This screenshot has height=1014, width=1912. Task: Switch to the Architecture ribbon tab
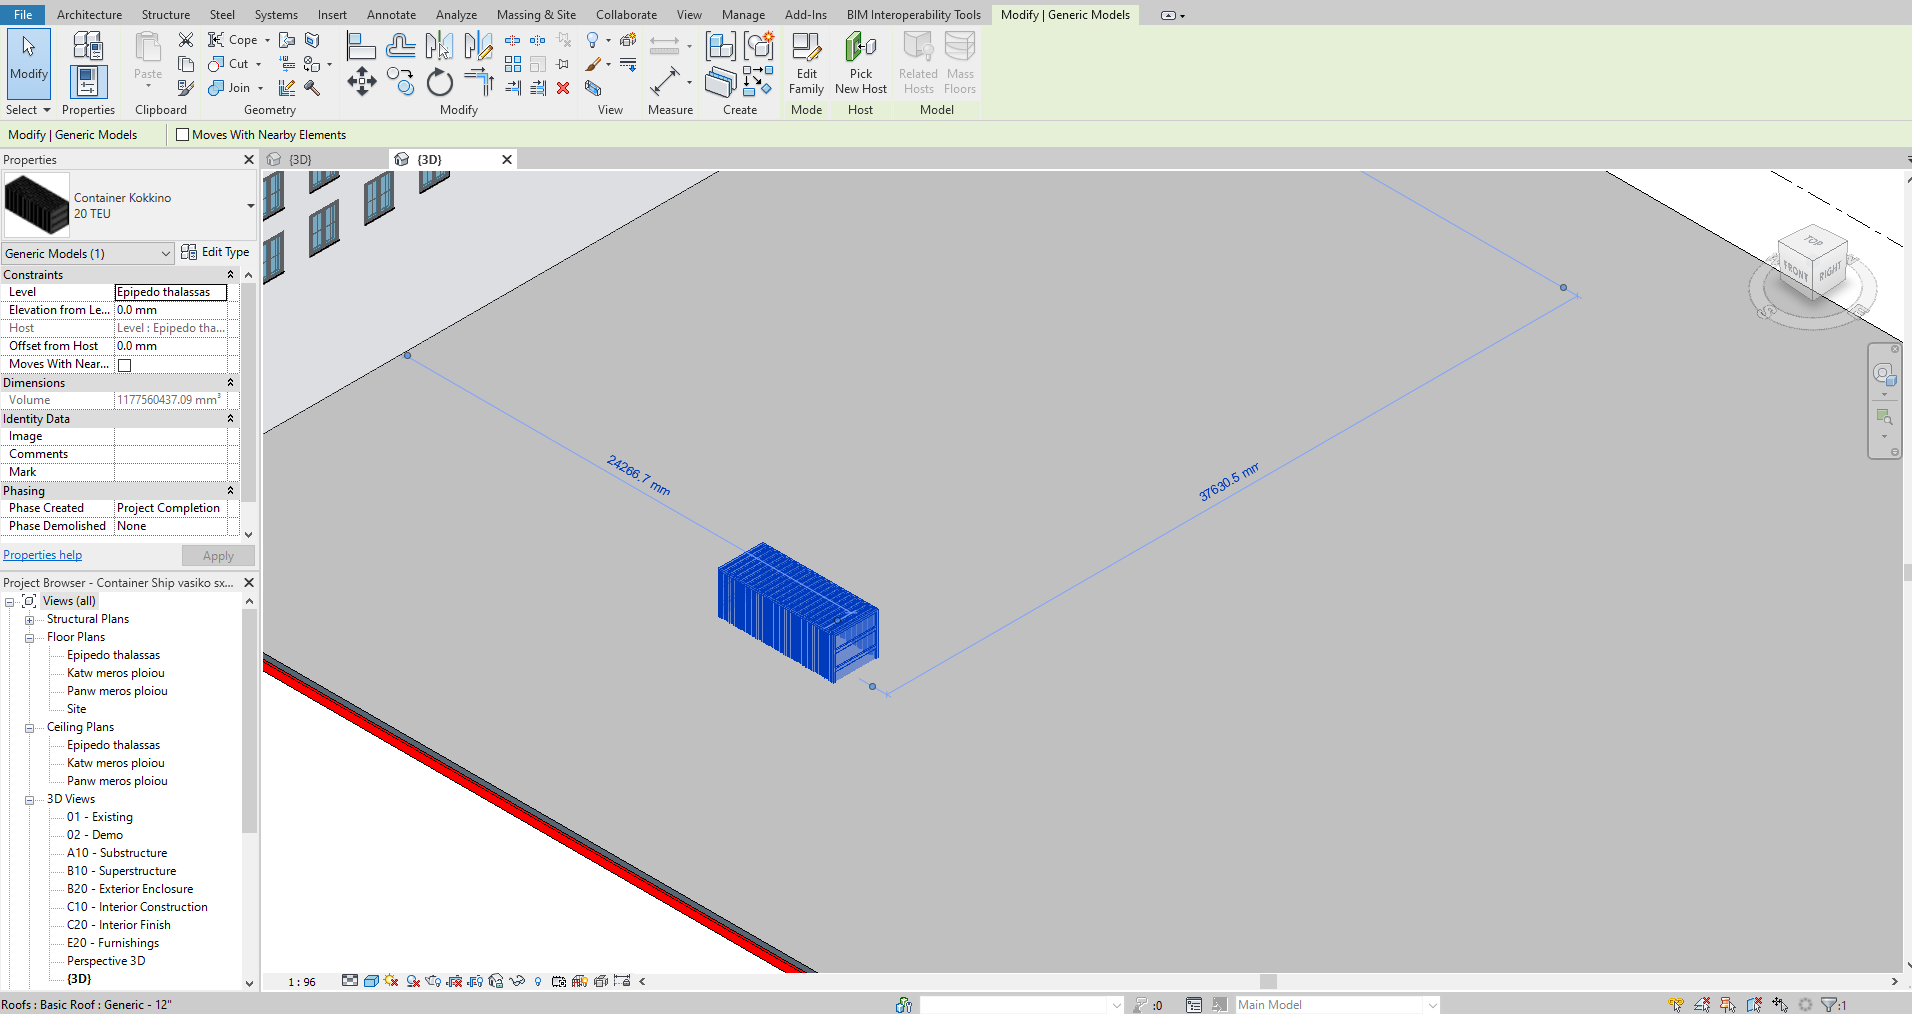tap(89, 14)
